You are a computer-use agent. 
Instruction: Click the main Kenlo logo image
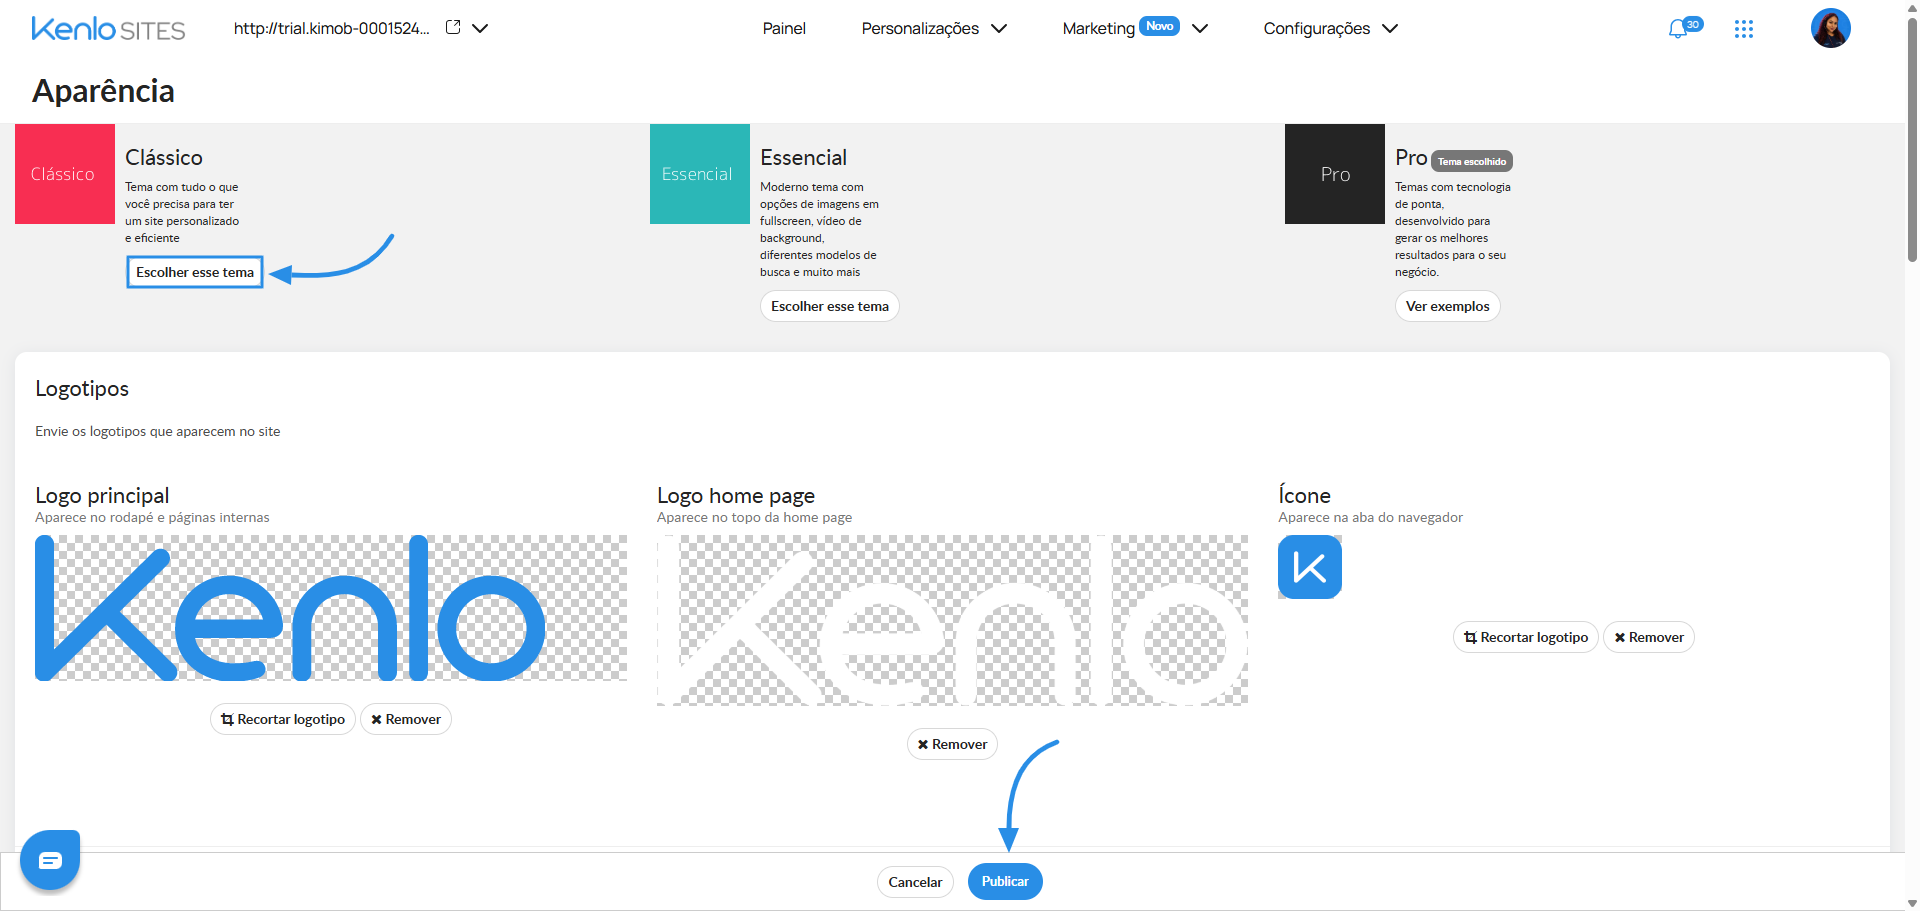point(331,608)
